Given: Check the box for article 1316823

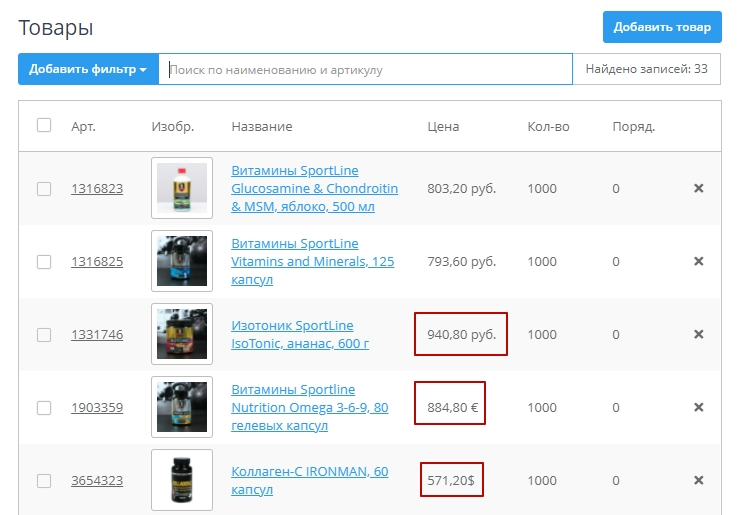Looking at the screenshot, I should (x=44, y=189).
